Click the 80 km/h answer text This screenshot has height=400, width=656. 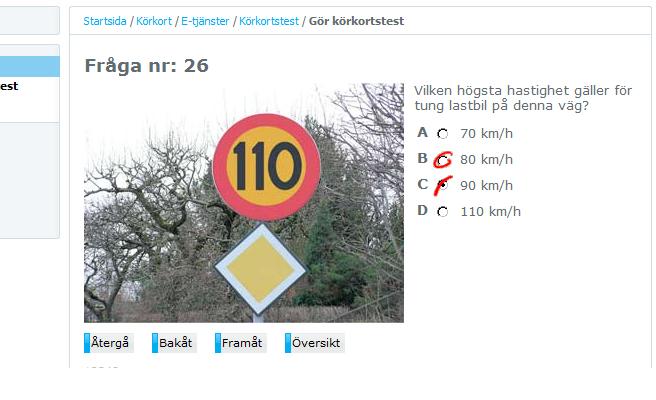click(486, 159)
